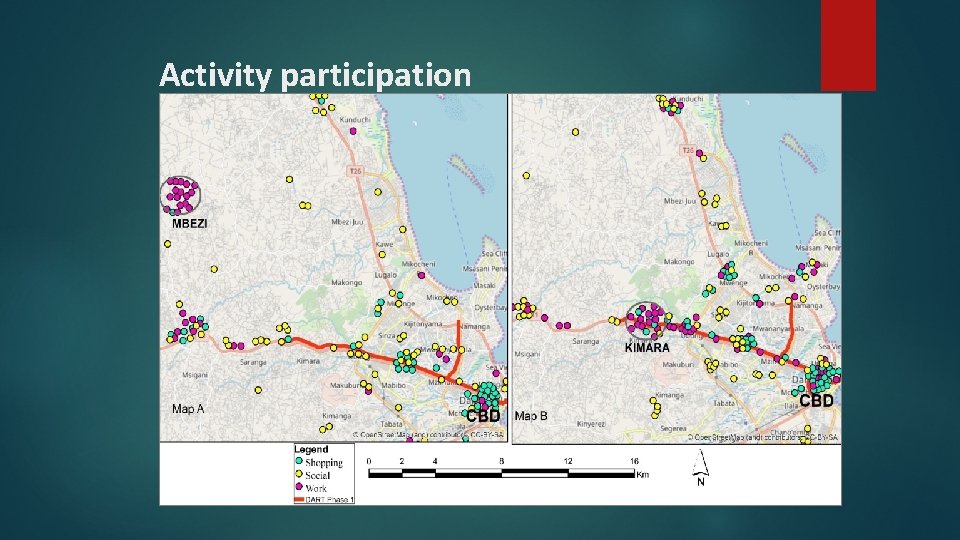Viewport: 960px width, 540px height.
Task: Click the CBD label on Map B
Action: [x=817, y=401]
